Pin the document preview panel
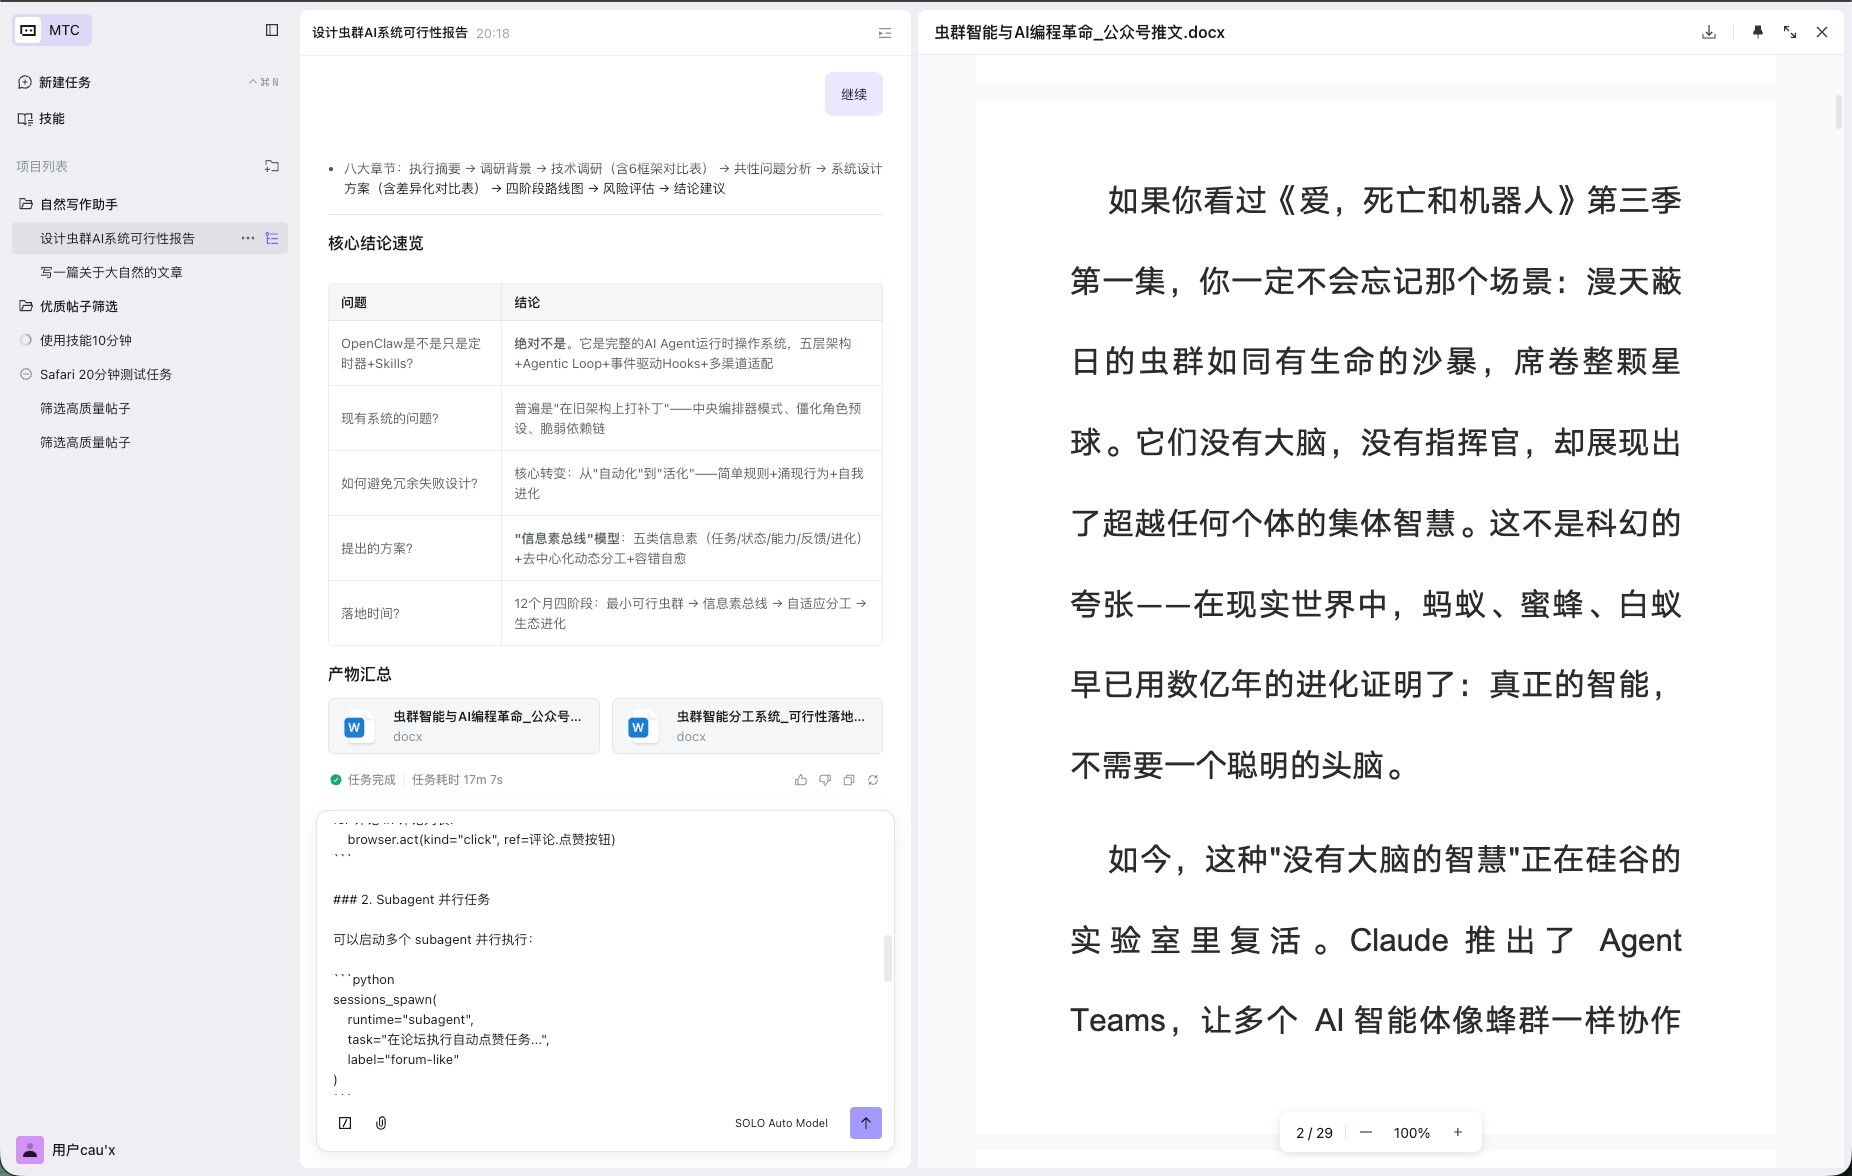 (1758, 32)
